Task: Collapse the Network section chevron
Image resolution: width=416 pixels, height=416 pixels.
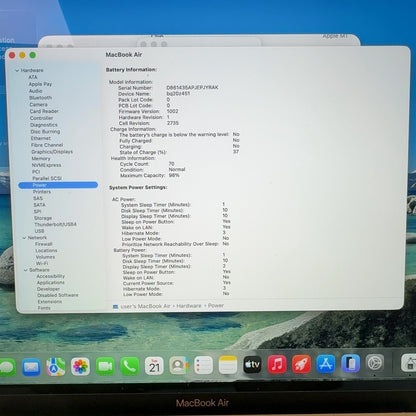Action: point(24,238)
